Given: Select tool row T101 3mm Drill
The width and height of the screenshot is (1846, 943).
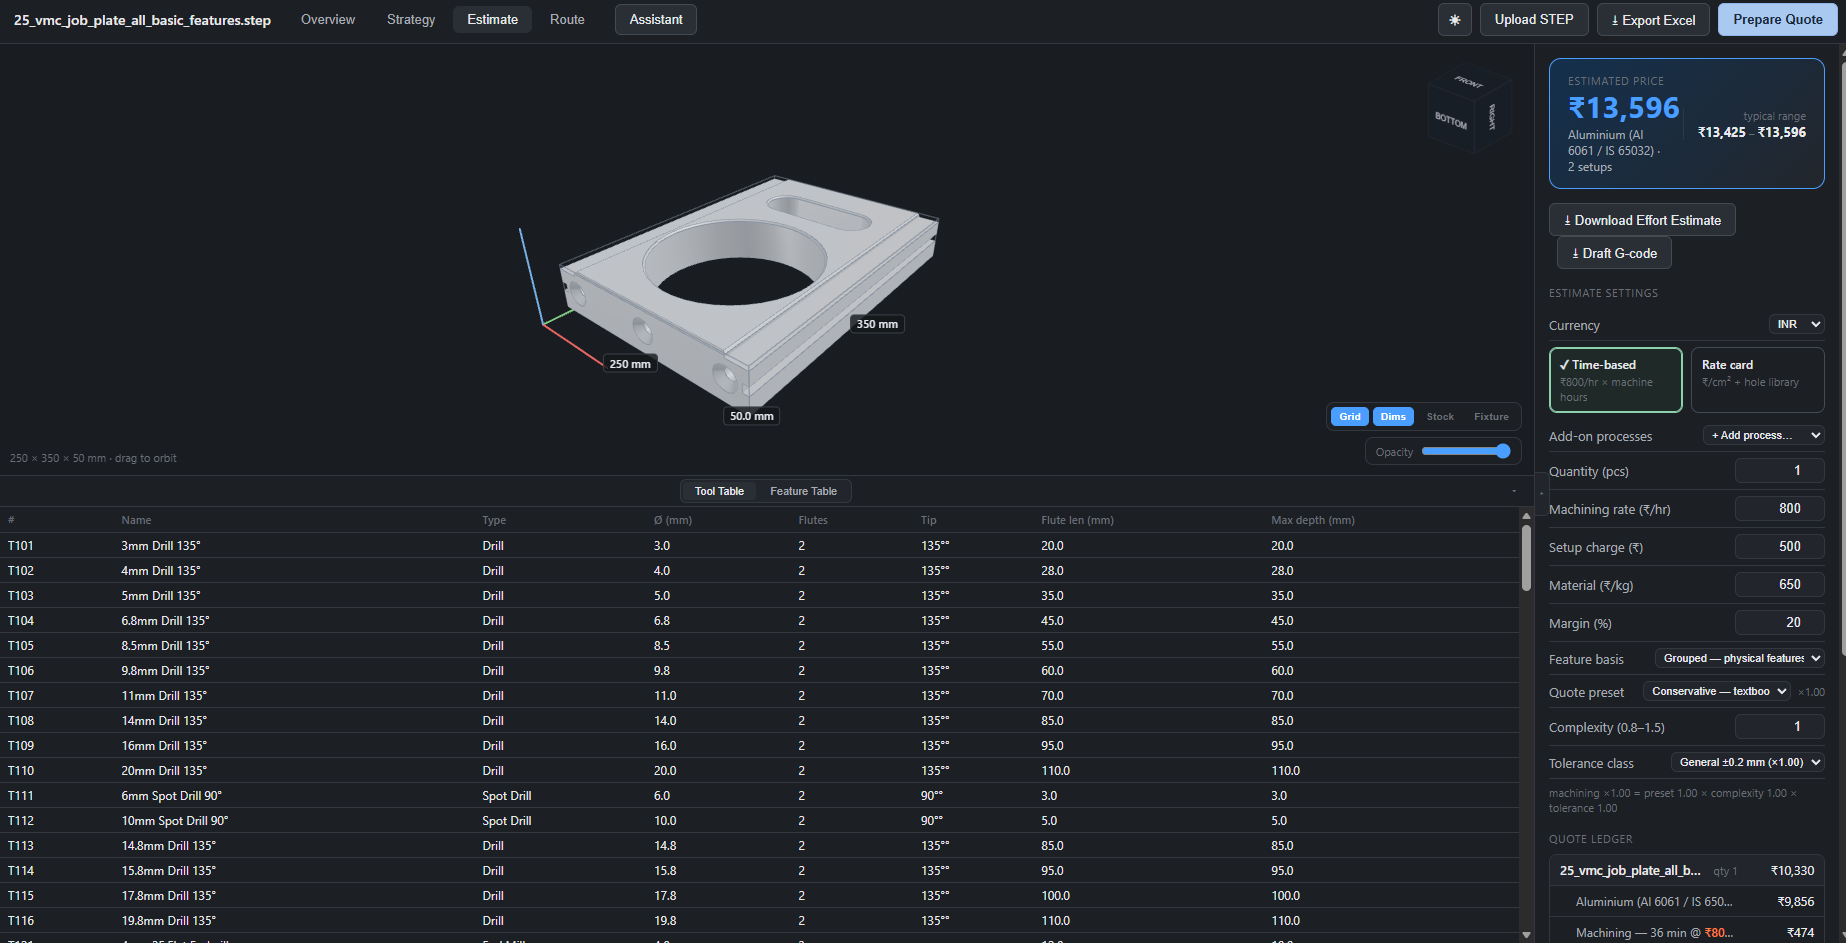Looking at the screenshot, I should [x=760, y=546].
